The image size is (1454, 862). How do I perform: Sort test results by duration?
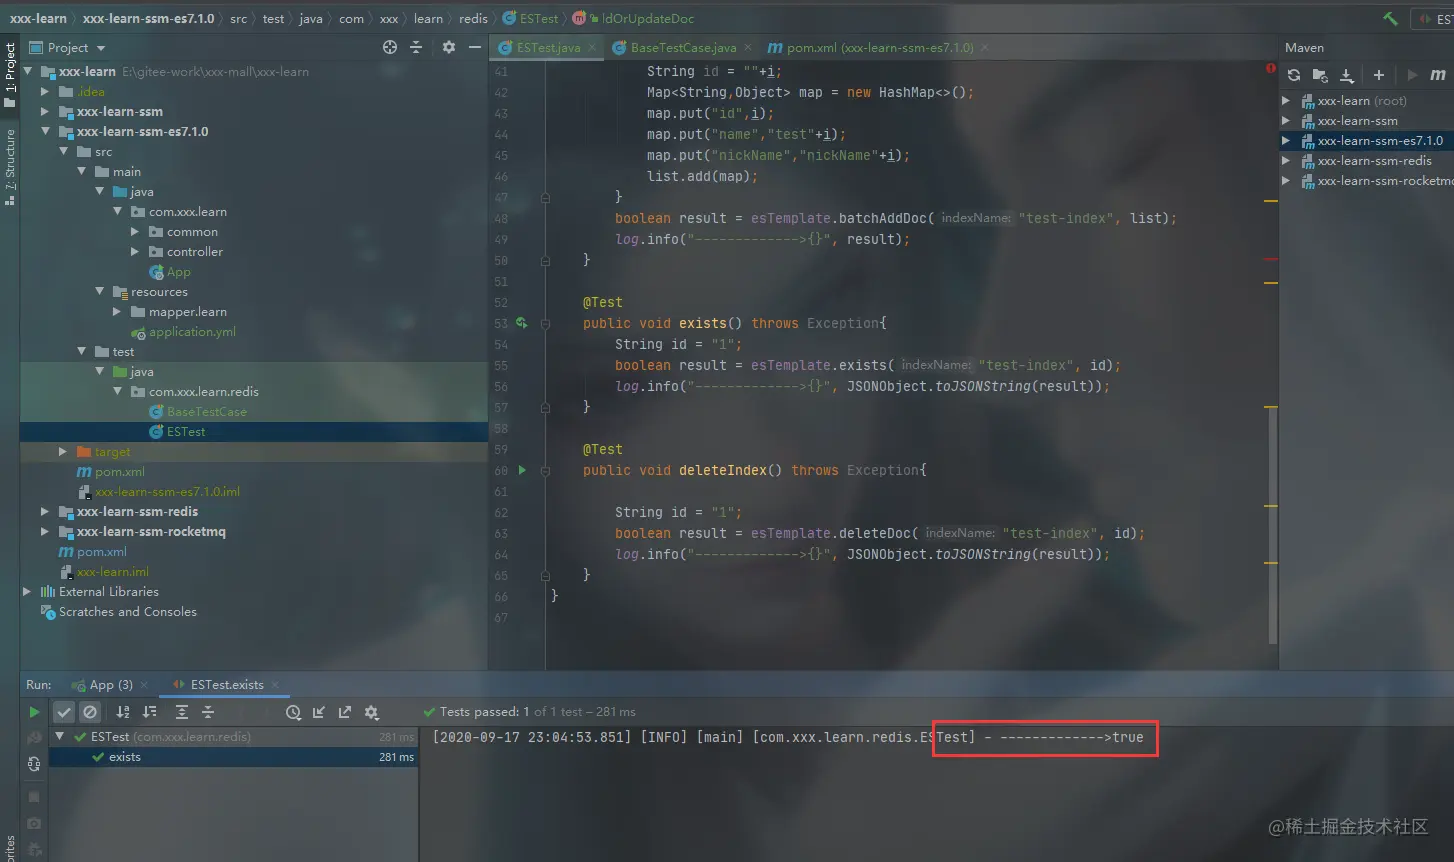pos(149,712)
